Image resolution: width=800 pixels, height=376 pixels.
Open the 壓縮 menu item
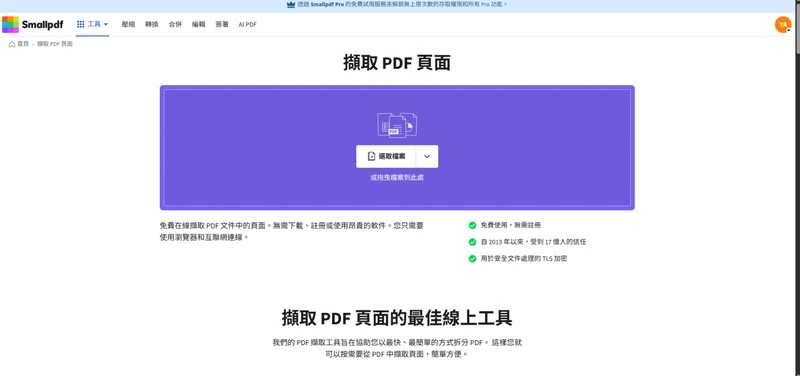pyautogui.click(x=128, y=24)
